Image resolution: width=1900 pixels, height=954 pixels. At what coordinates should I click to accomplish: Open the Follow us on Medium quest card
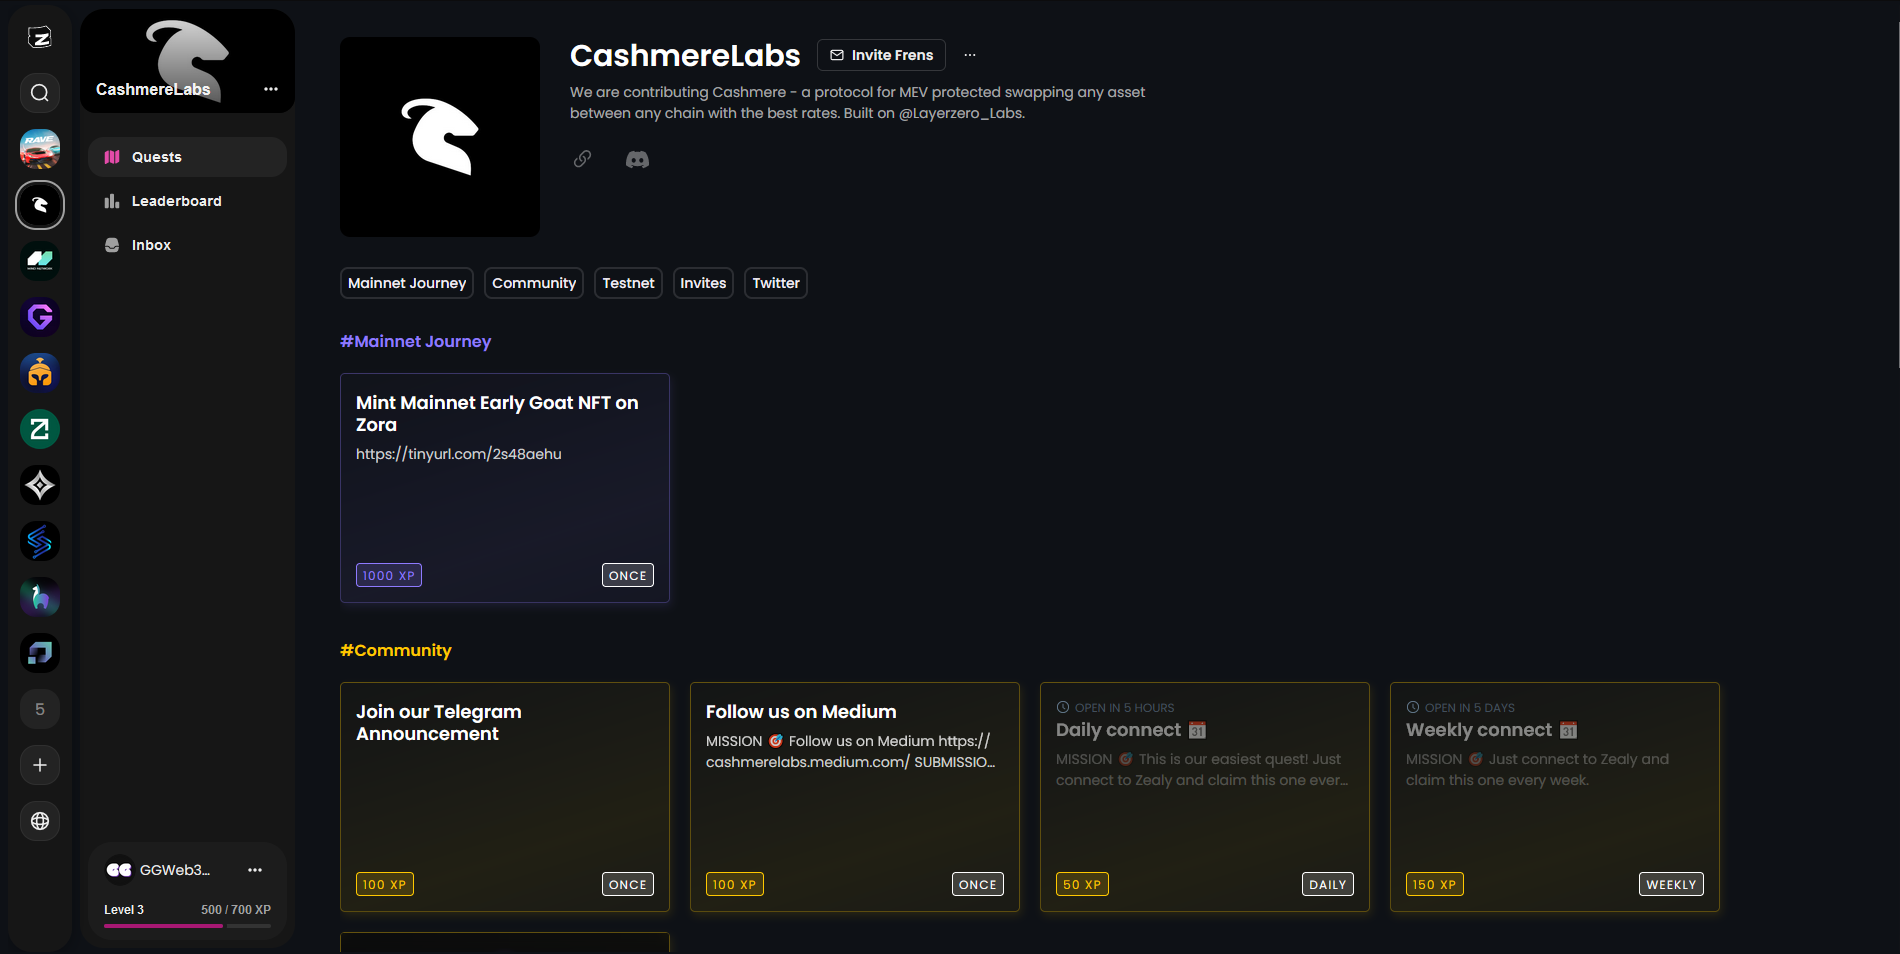coord(854,797)
